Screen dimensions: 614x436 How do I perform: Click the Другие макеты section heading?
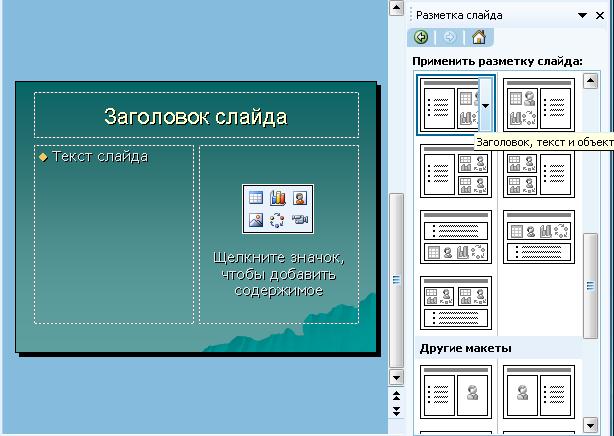click(x=465, y=348)
